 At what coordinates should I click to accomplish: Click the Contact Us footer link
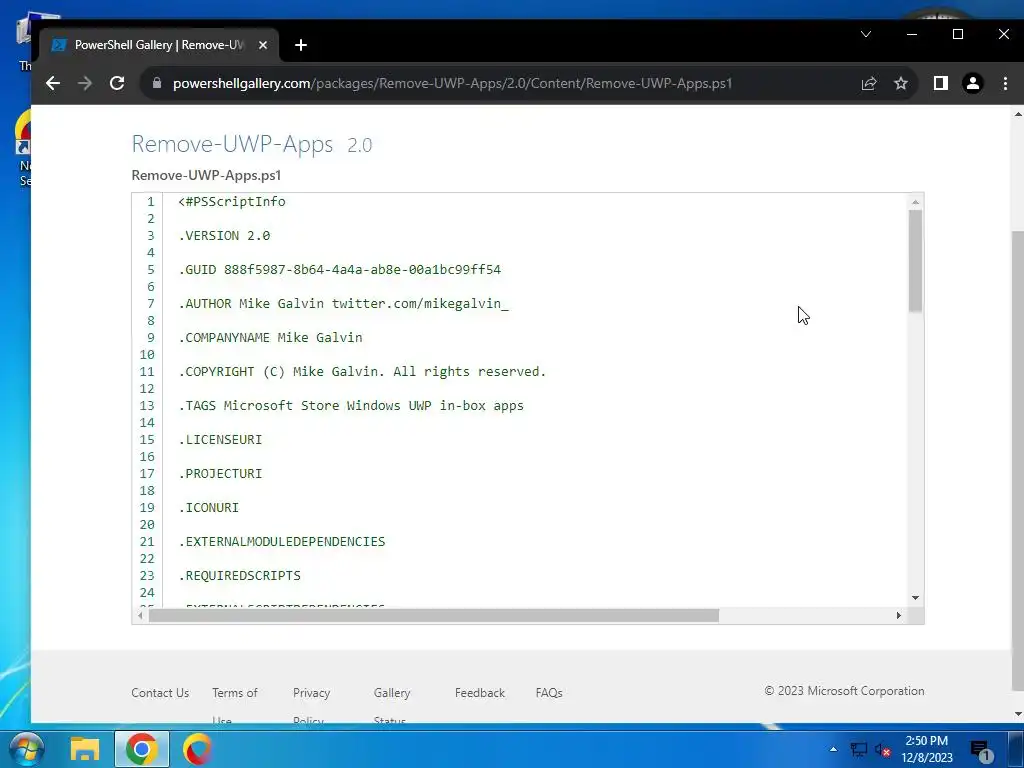(x=160, y=693)
